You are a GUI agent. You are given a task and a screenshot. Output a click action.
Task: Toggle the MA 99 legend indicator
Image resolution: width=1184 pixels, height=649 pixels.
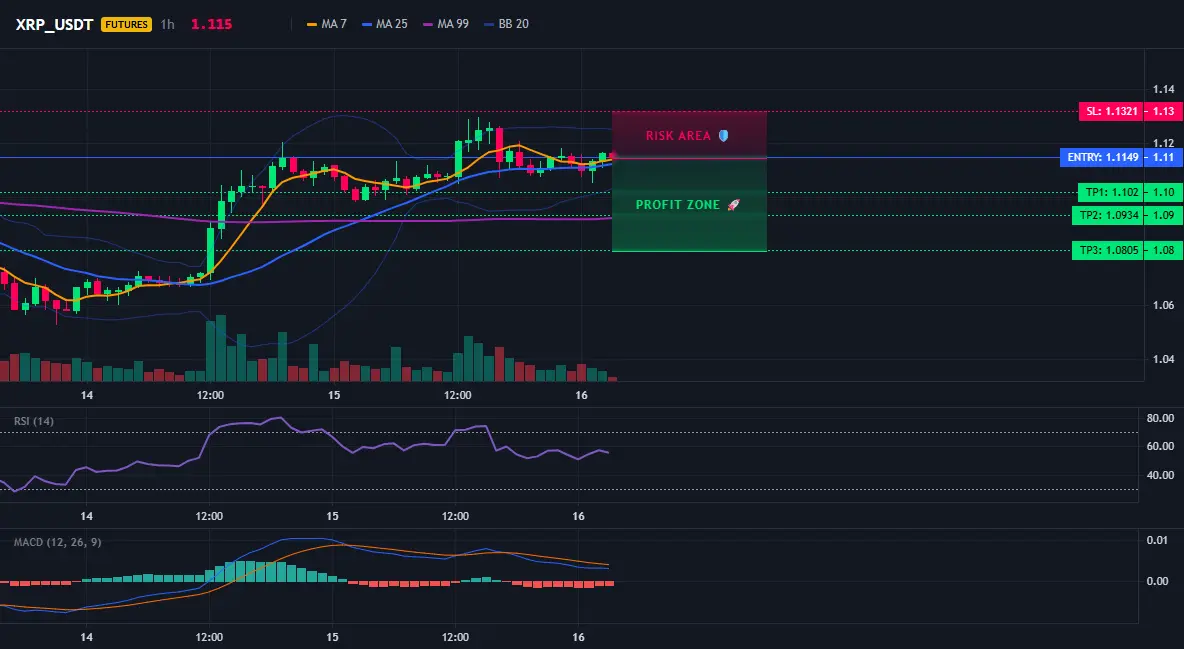(x=446, y=24)
